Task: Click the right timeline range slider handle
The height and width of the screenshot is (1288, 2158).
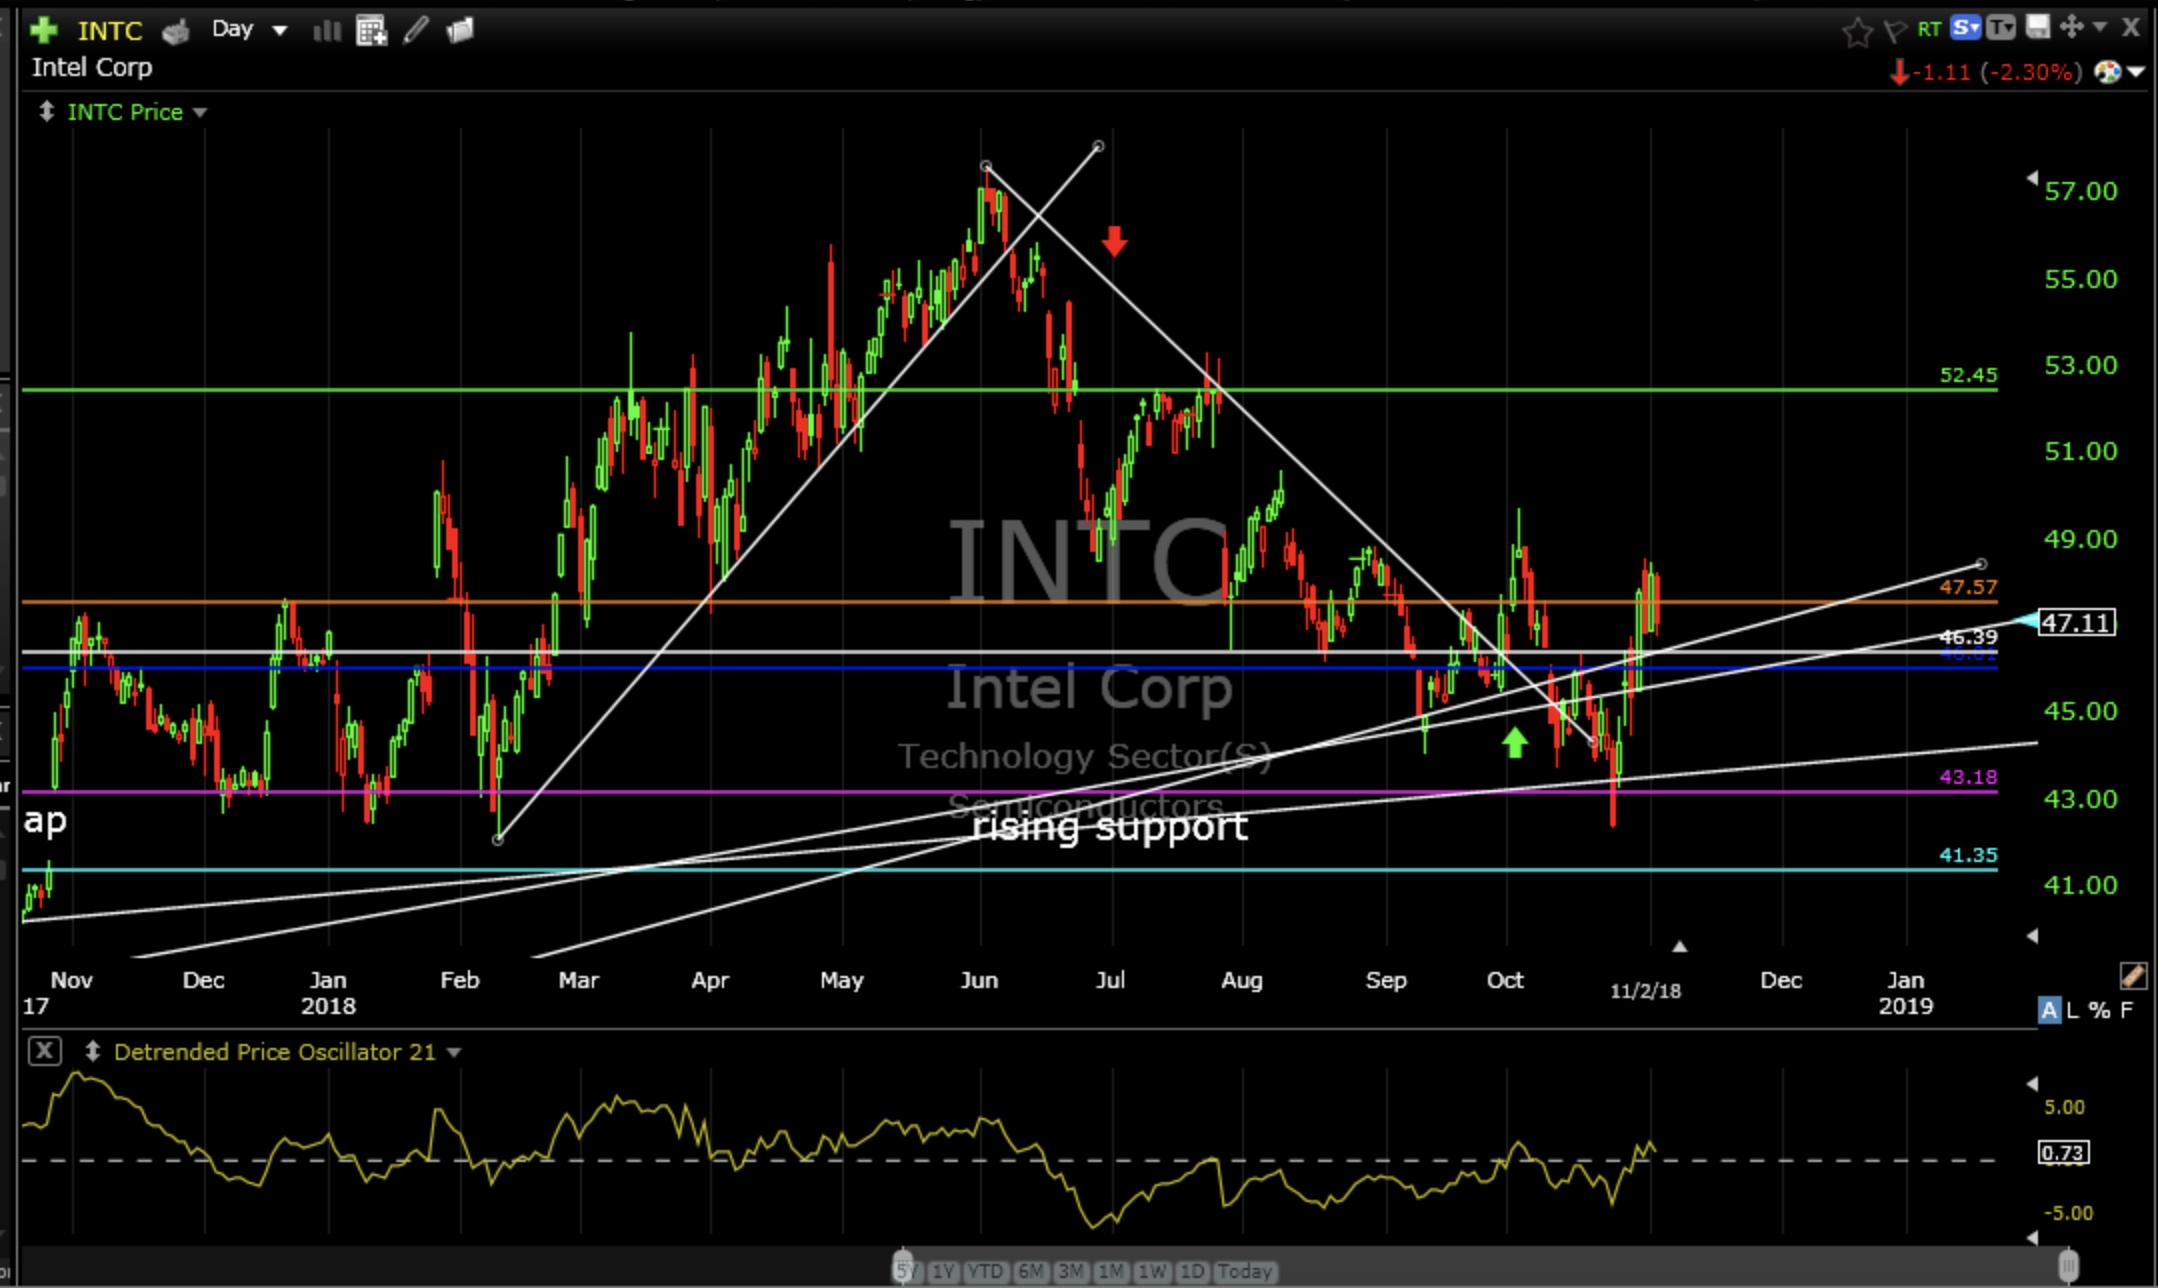Action: point(2068,1264)
